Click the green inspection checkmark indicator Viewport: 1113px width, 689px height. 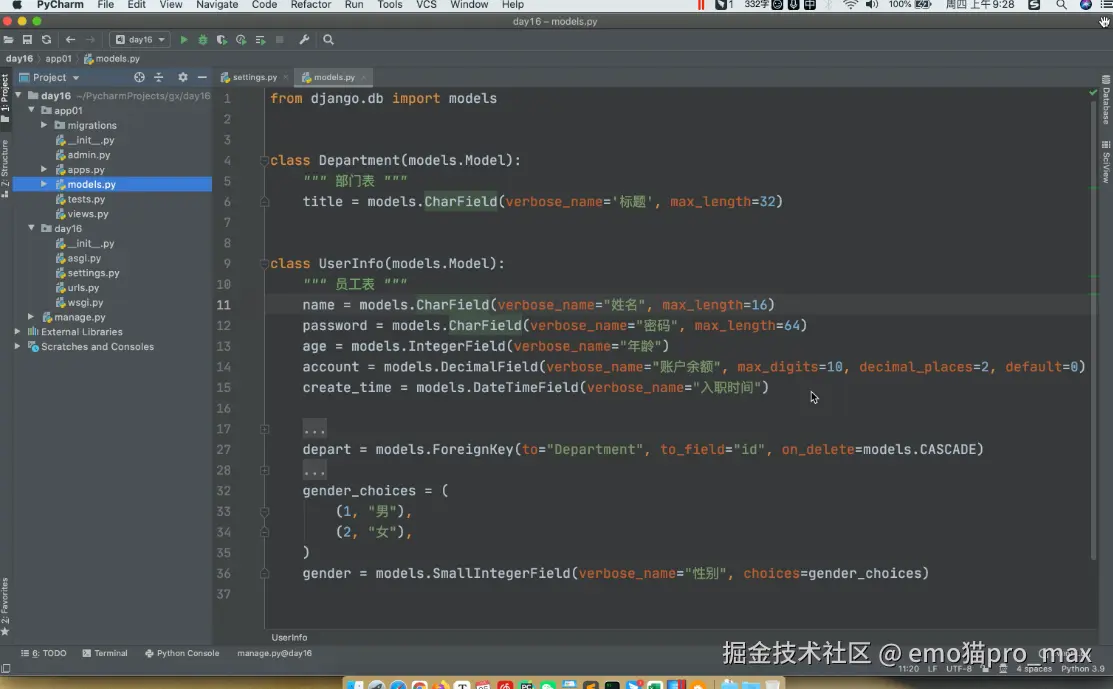1093,92
